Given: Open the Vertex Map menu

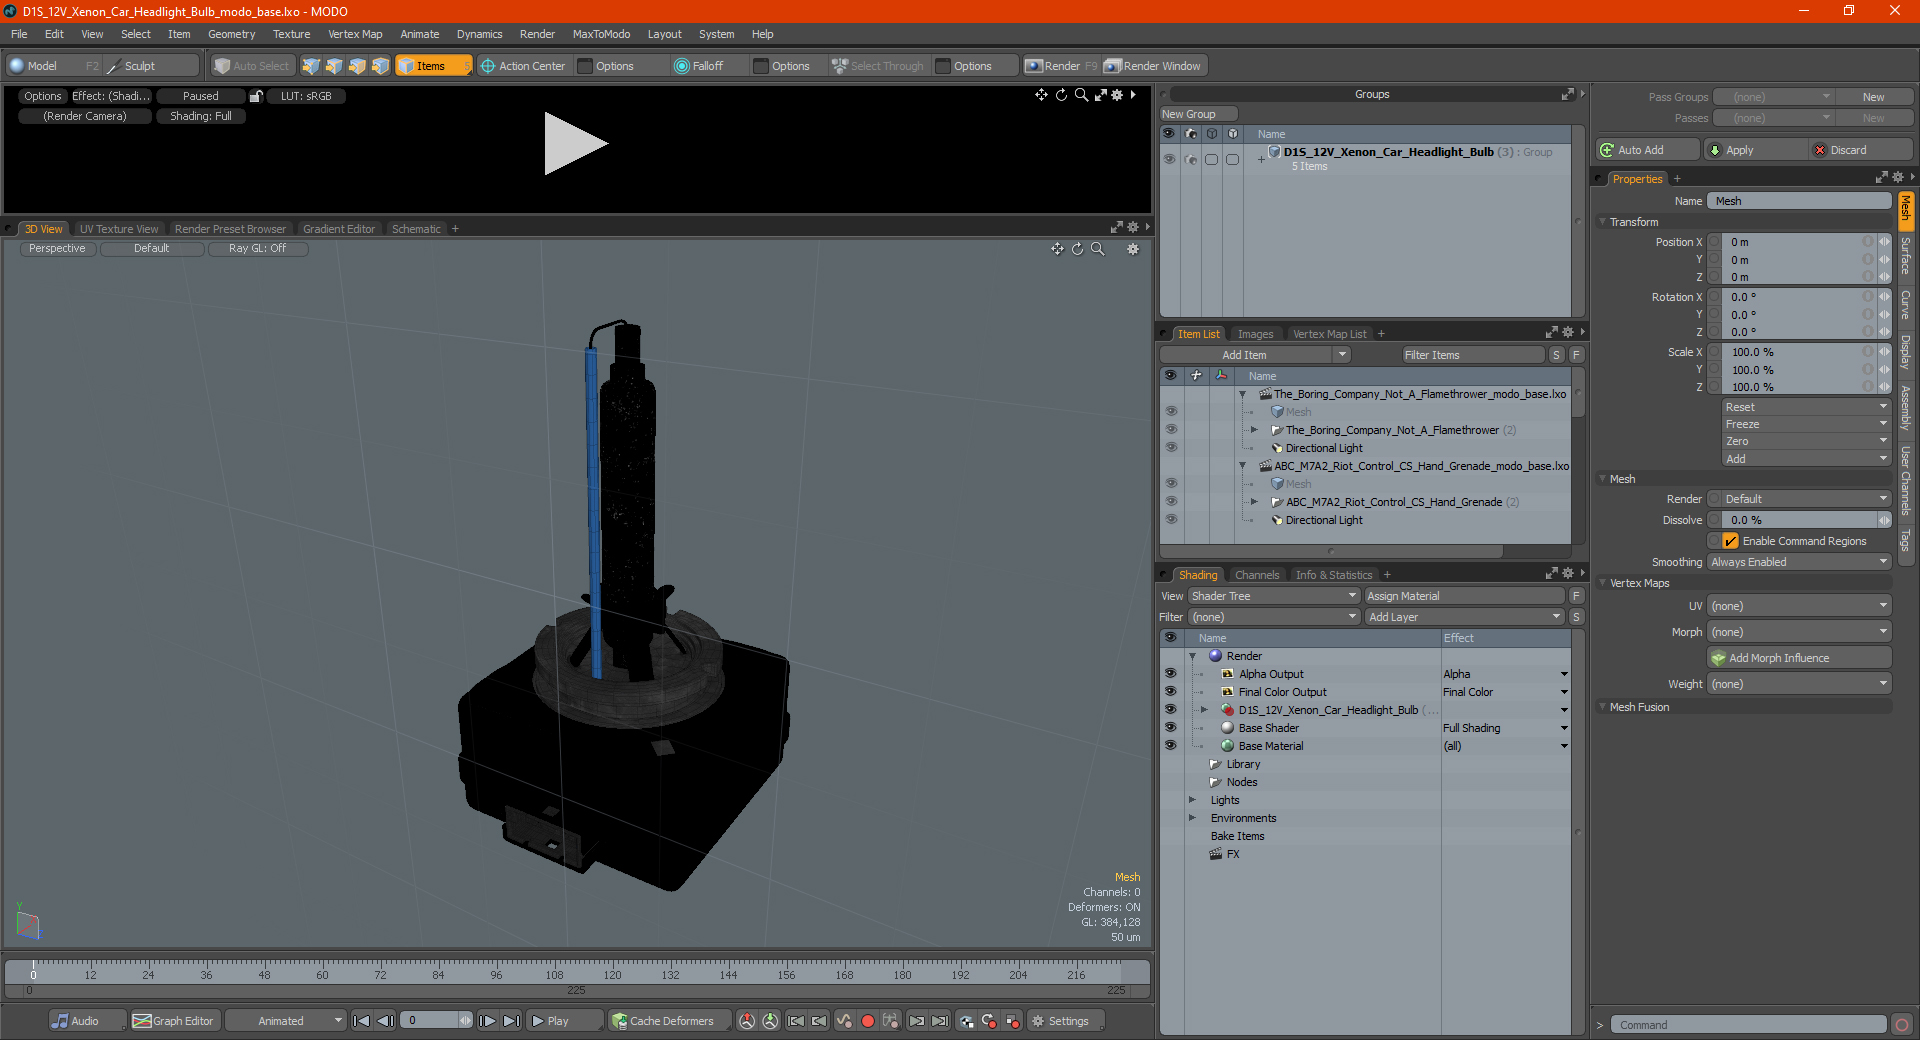Looking at the screenshot, I should [355, 34].
